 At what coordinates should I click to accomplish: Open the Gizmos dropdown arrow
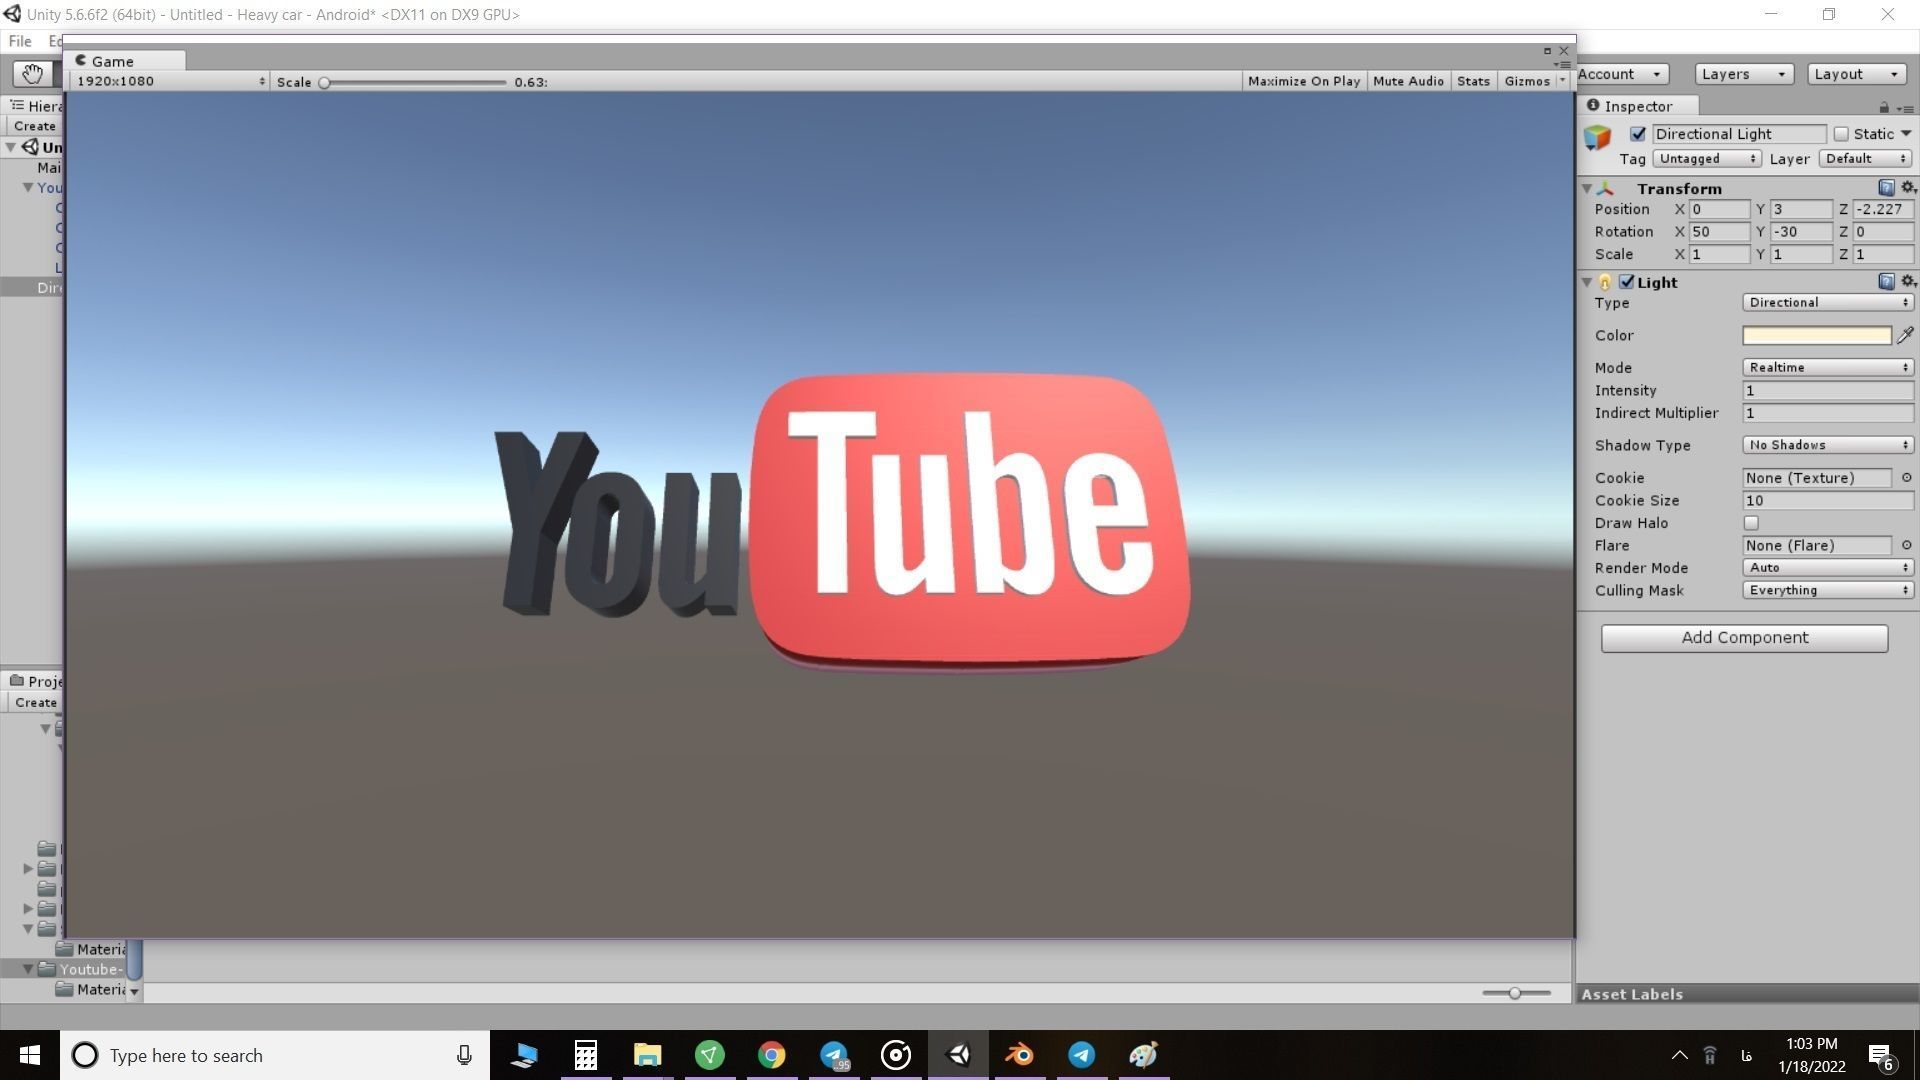click(1562, 81)
